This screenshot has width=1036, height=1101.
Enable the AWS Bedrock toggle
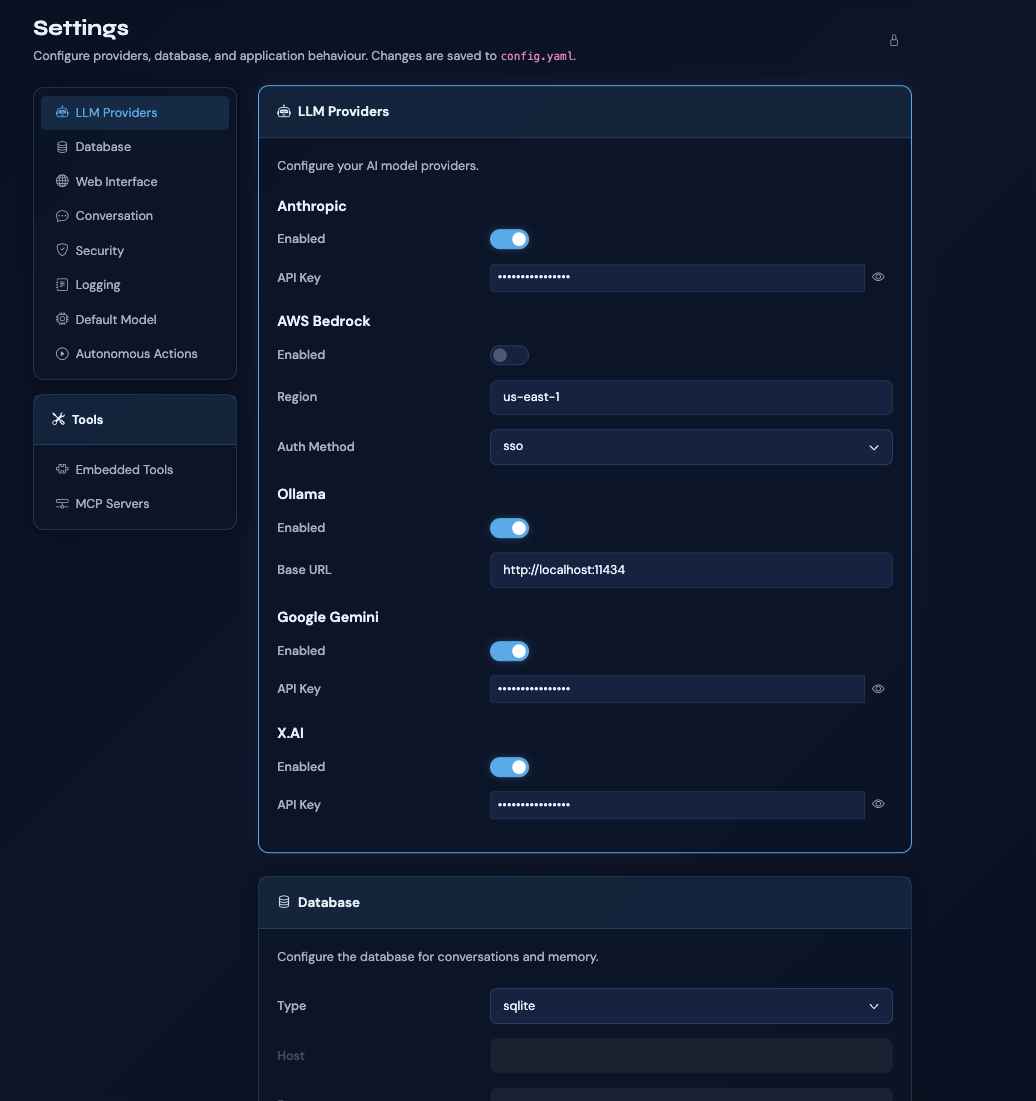point(509,355)
